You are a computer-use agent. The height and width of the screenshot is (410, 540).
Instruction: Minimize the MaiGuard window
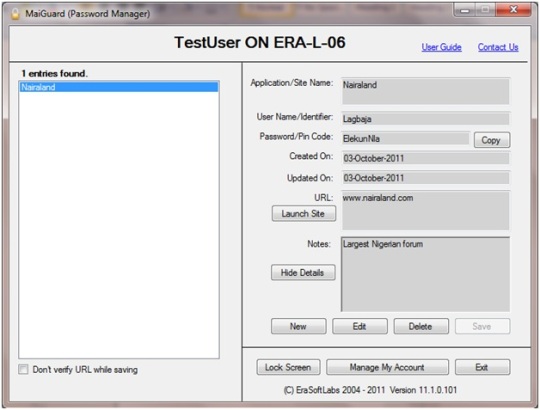tap(465, 10)
